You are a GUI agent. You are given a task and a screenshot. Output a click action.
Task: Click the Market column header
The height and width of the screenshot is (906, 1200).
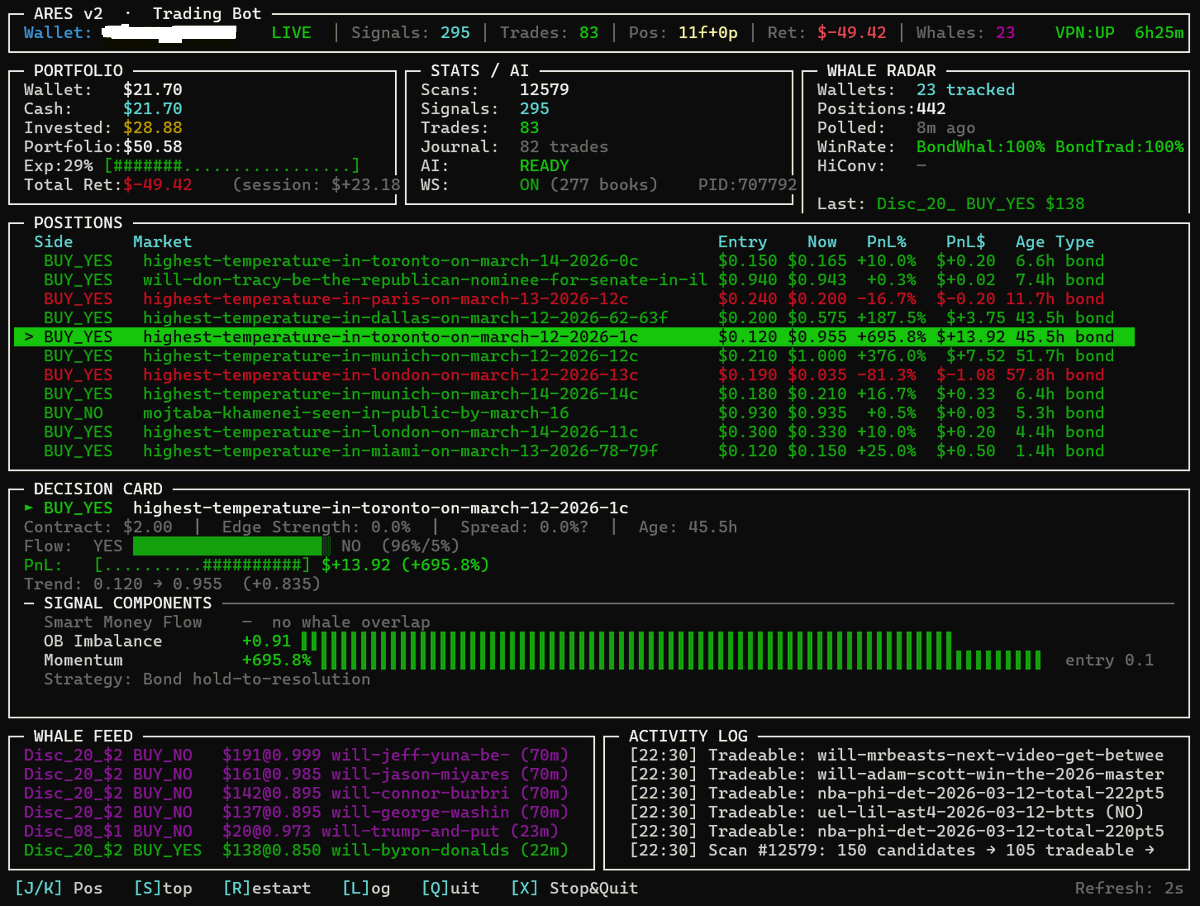click(x=162, y=242)
